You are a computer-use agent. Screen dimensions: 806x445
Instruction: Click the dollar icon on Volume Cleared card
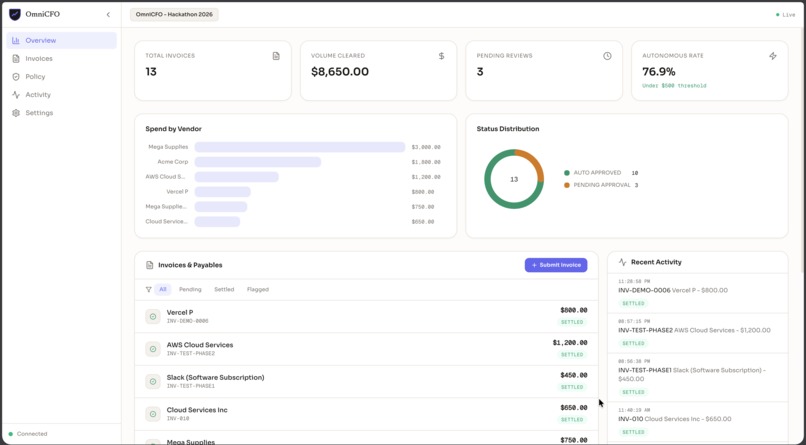(x=441, y=56)
